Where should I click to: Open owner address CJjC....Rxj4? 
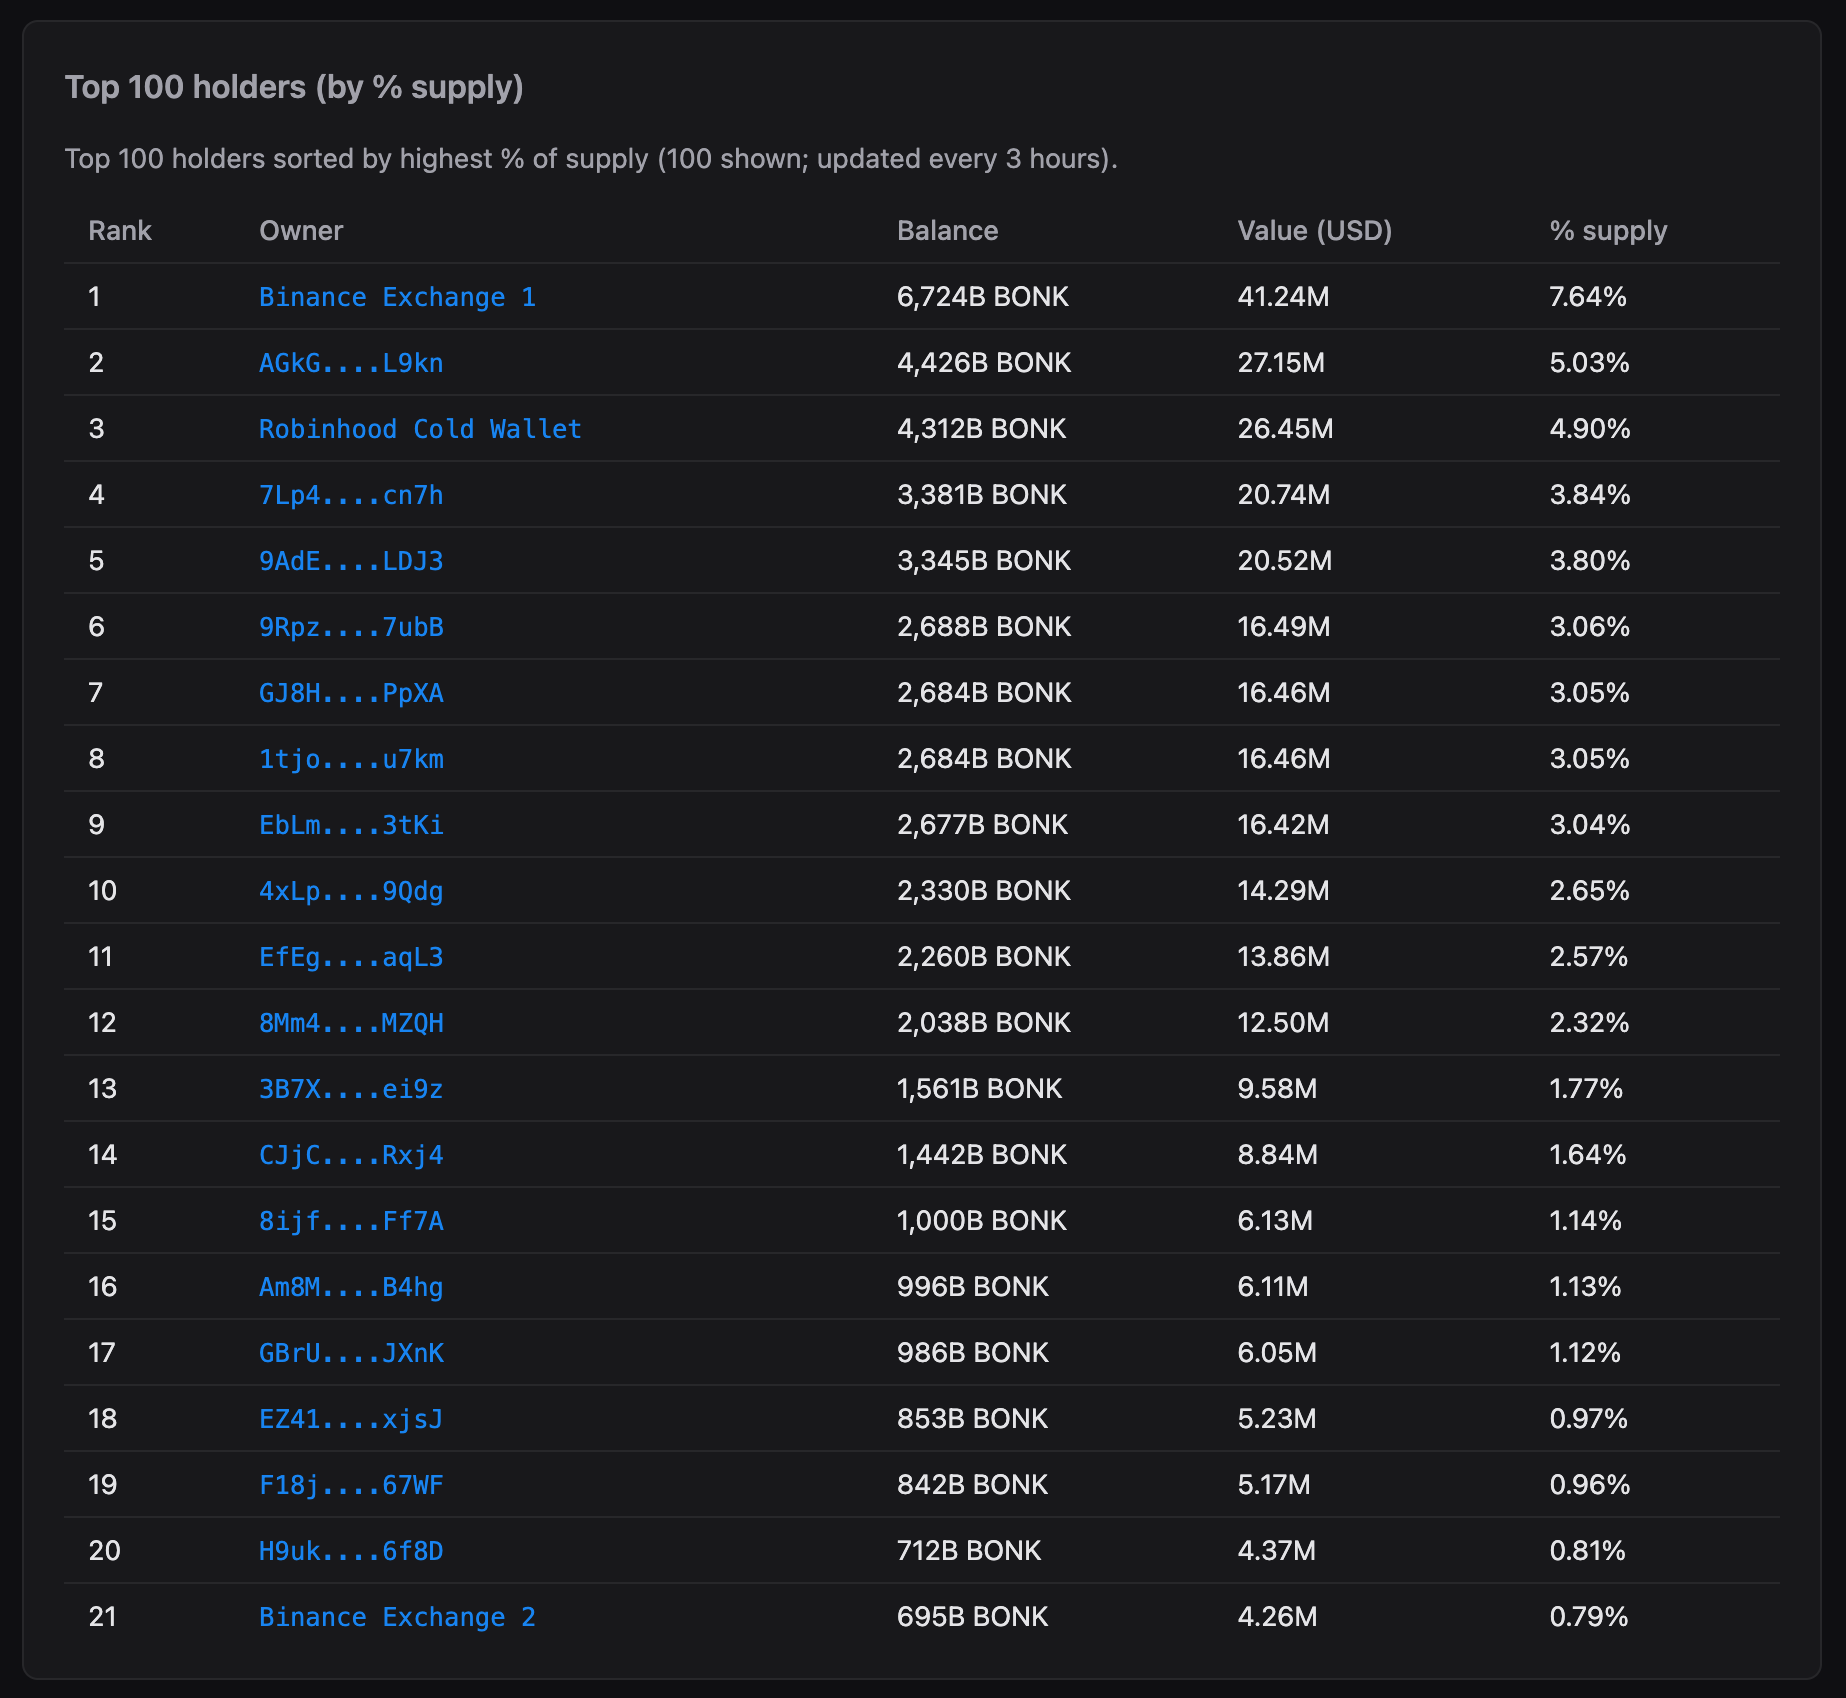point(351,1155)
